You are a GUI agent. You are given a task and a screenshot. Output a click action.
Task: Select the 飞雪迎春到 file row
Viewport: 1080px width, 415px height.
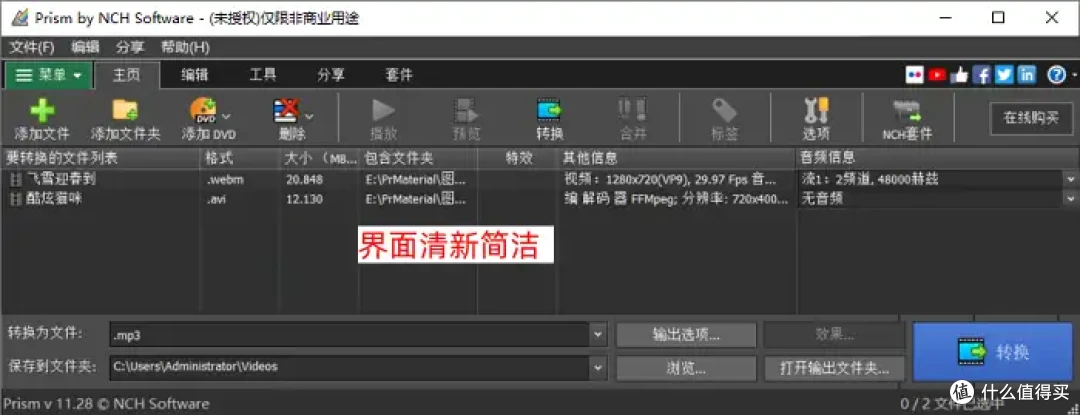coord(539,180)
